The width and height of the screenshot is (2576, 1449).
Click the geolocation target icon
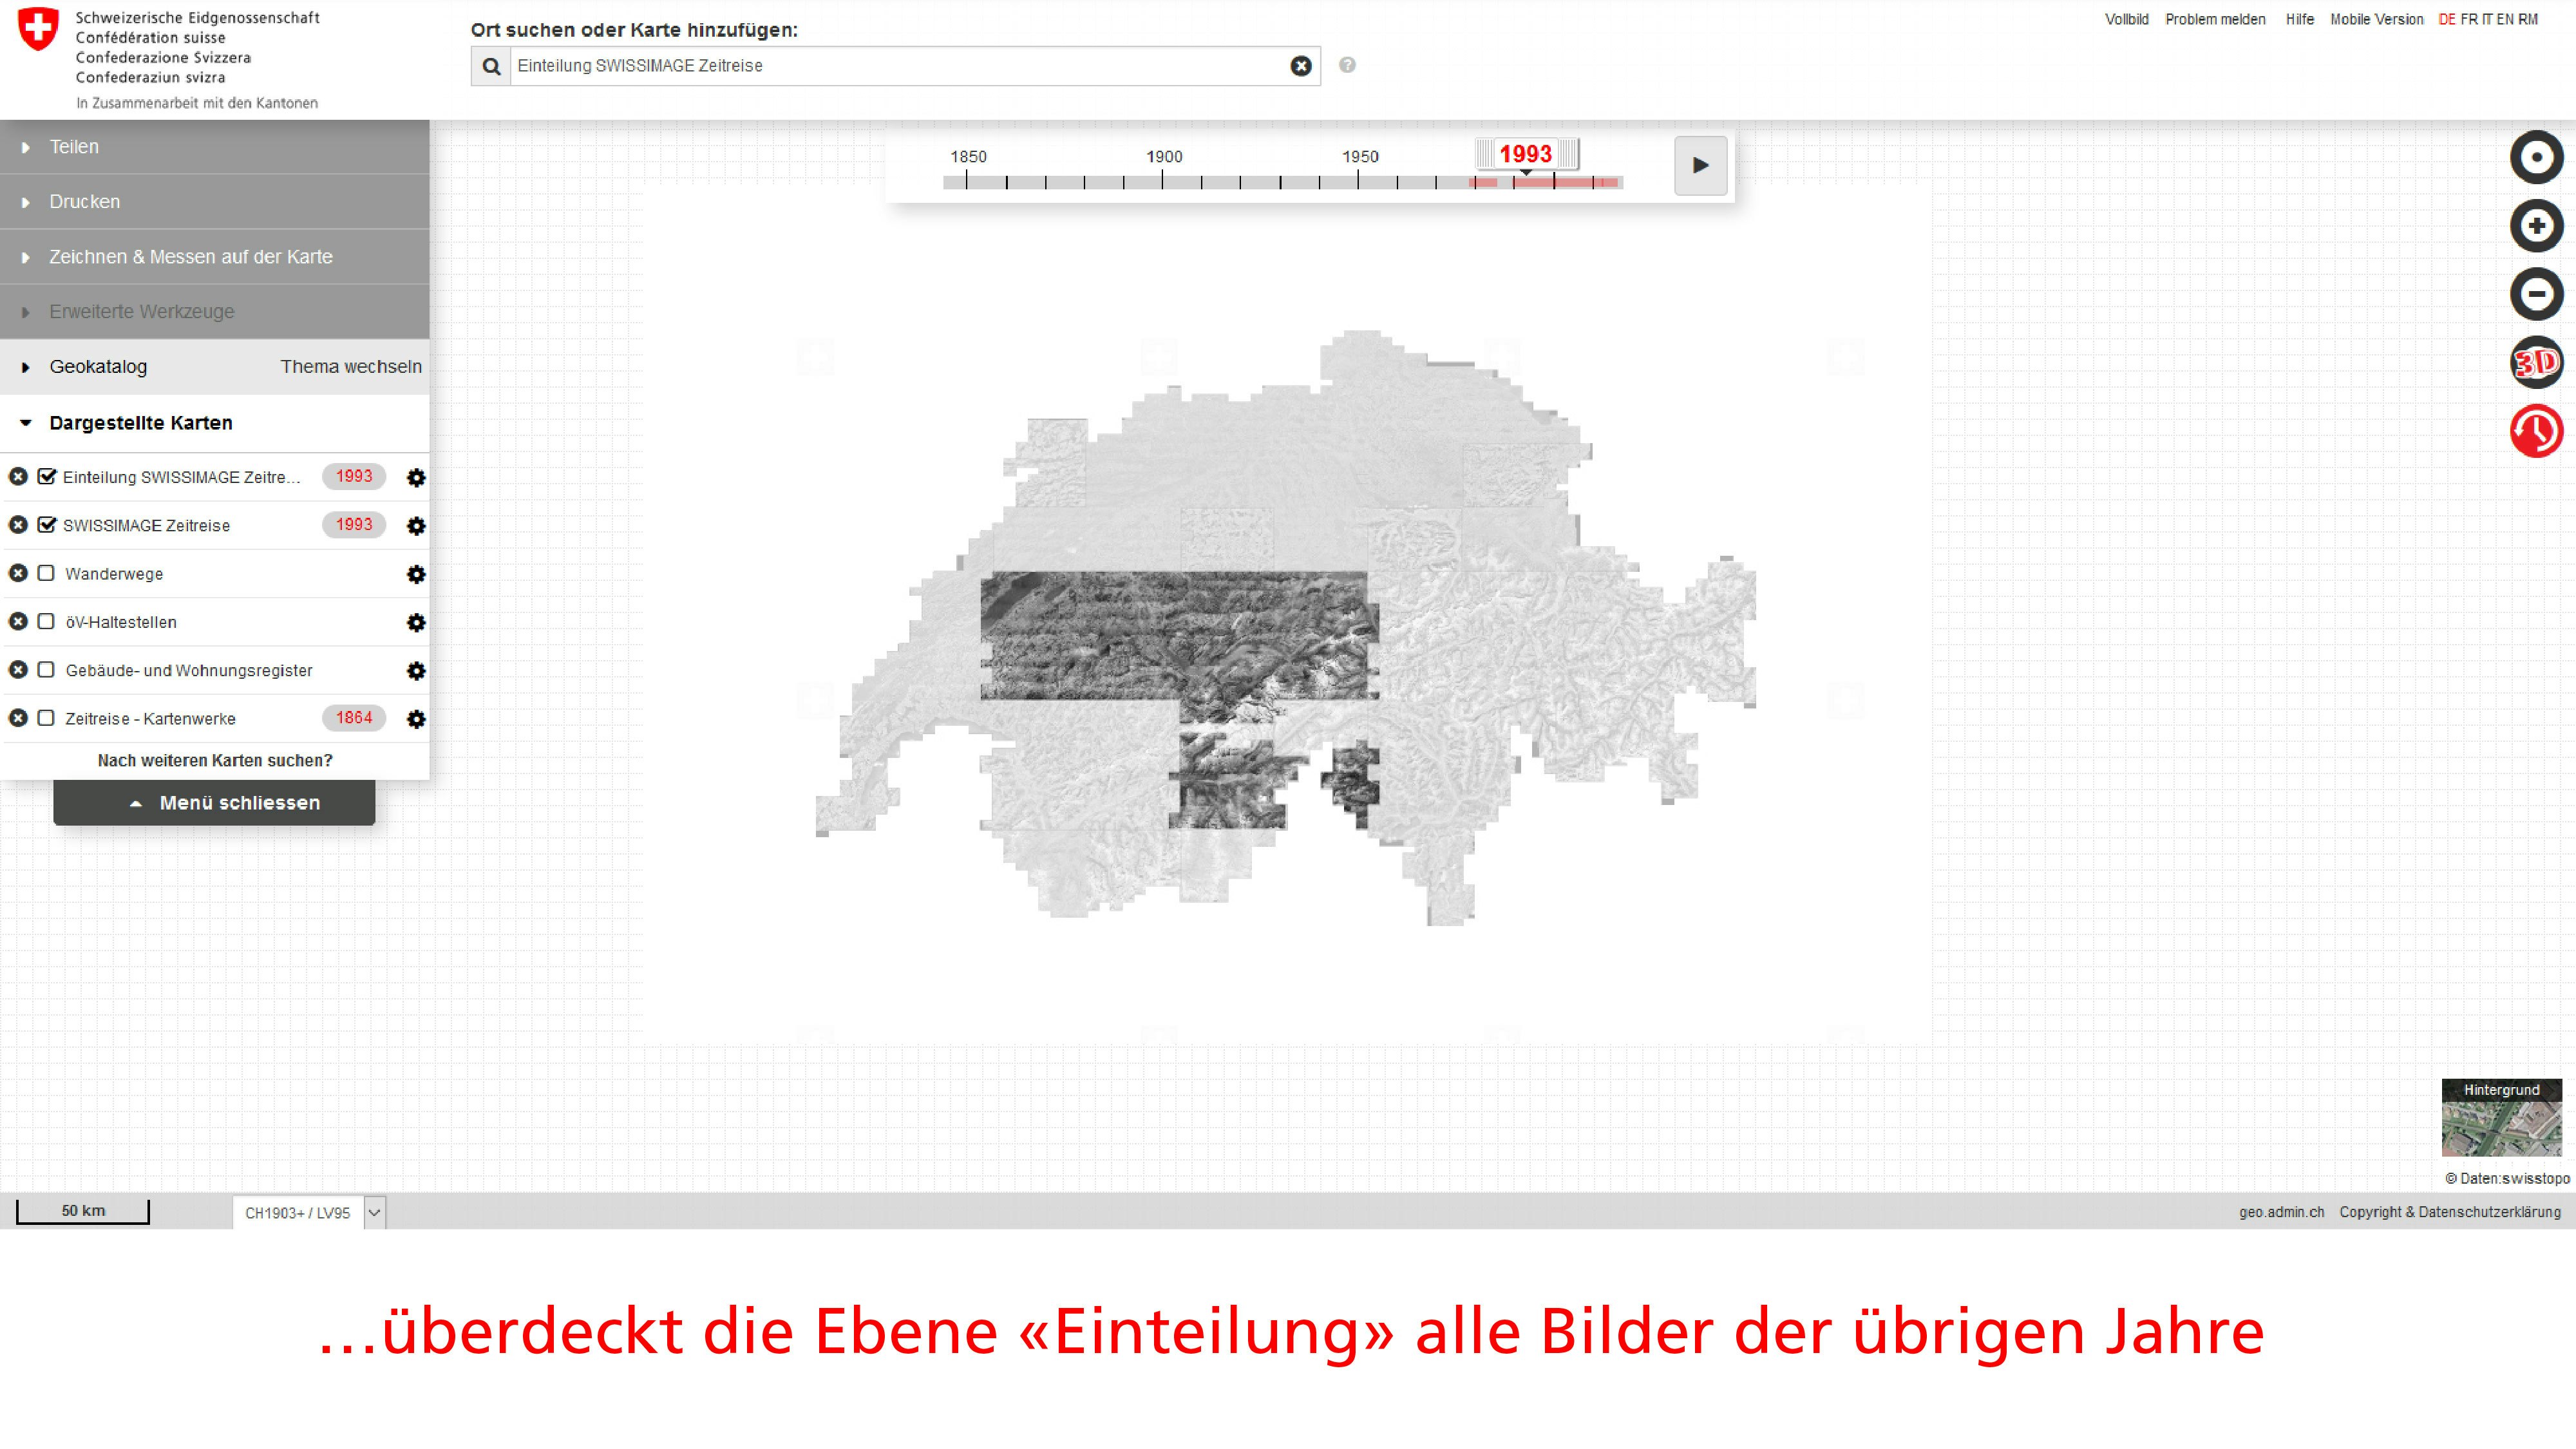(2536, 157)
